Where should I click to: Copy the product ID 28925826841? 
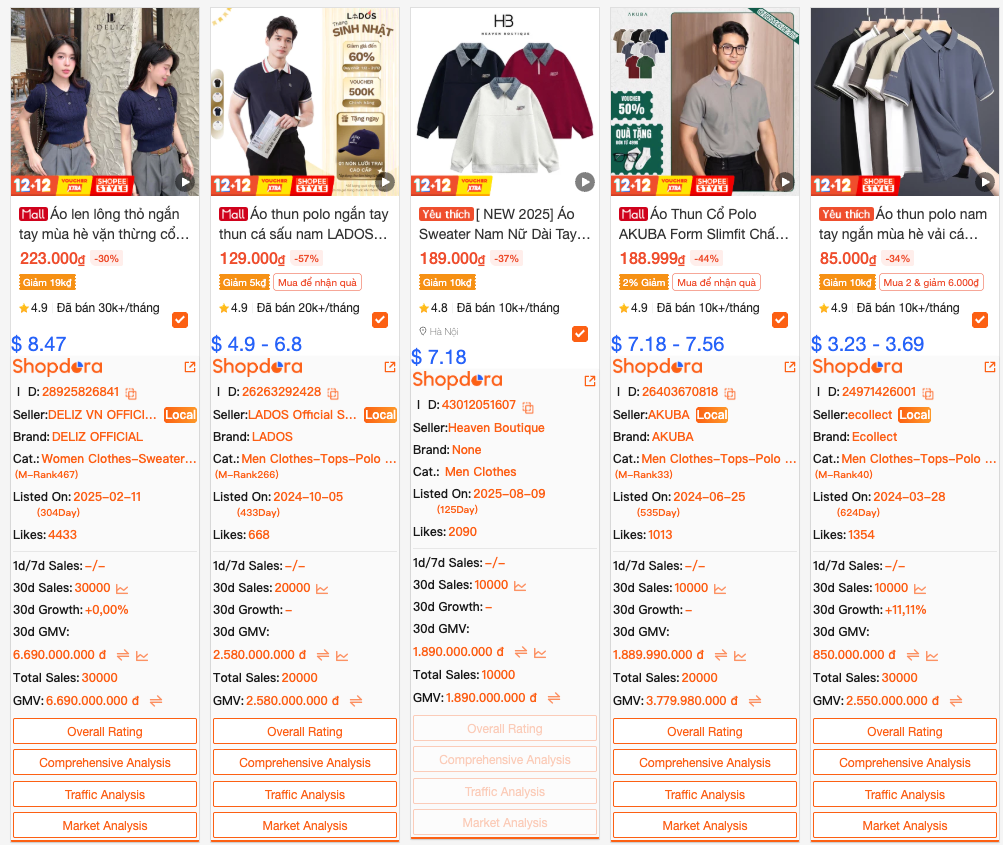[x=131, y=393]
